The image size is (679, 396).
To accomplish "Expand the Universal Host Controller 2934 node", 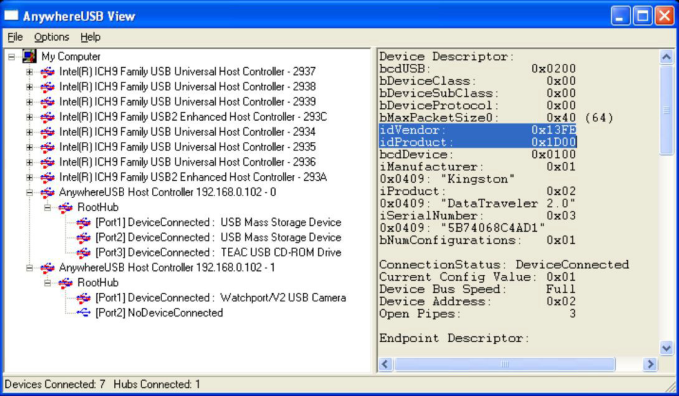I will 29,132.
